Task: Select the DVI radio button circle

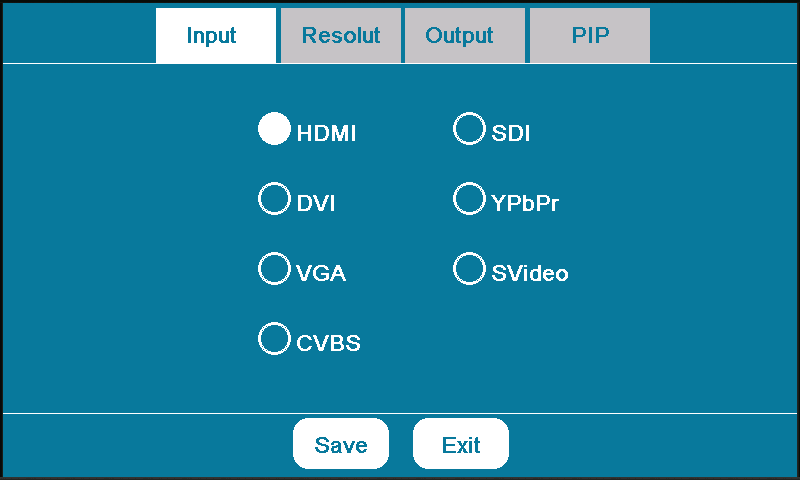Action: click(274, 199)
